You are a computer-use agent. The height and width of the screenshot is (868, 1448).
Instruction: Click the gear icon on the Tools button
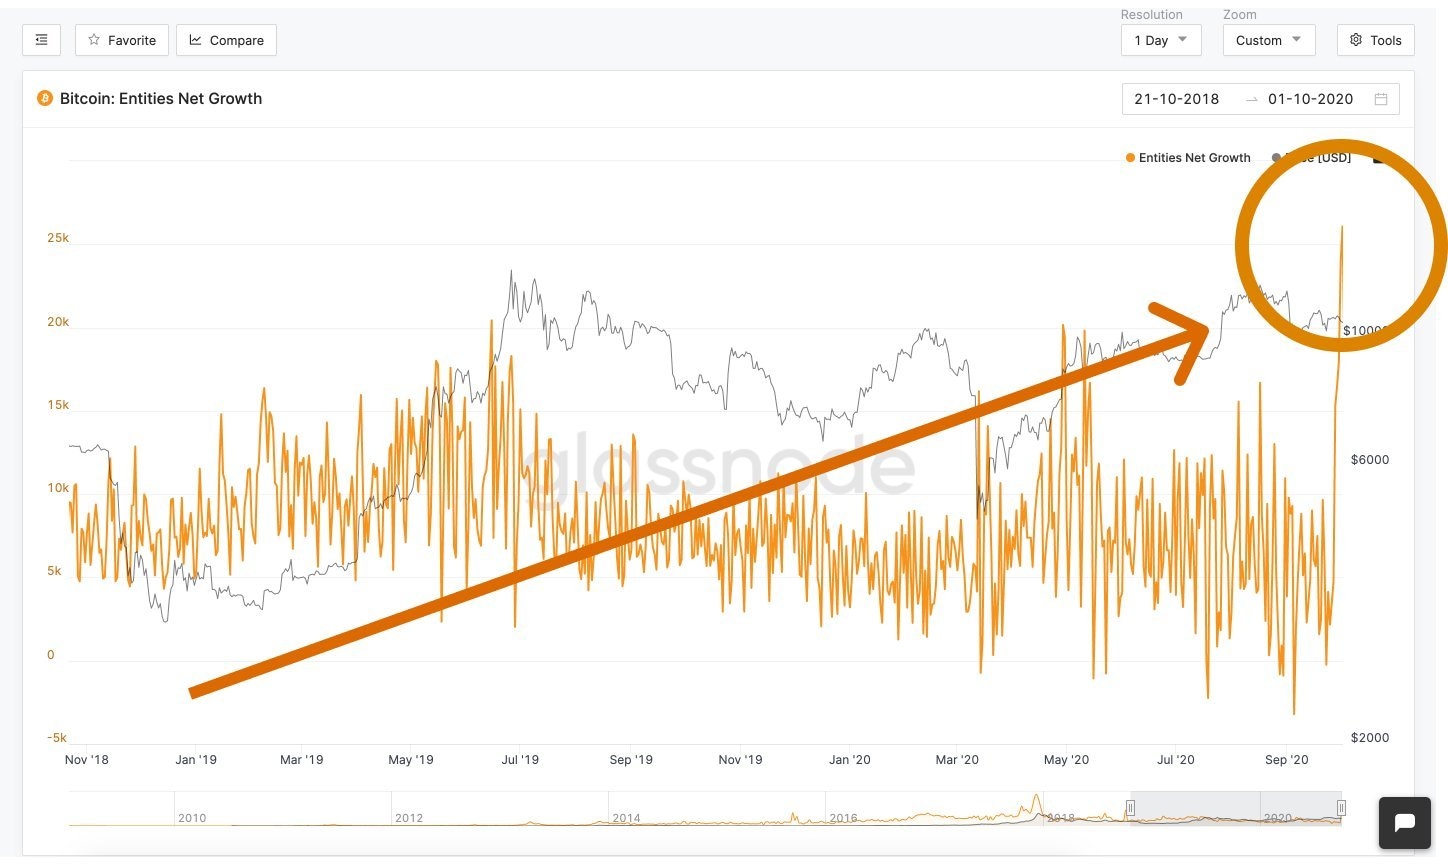coord(1356,40)
